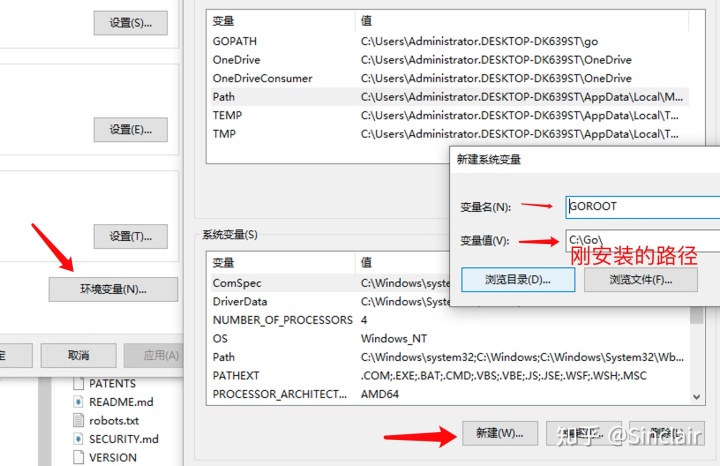
Task: Select the OneDriveConsumer user variable row
Action: point(450,78)
